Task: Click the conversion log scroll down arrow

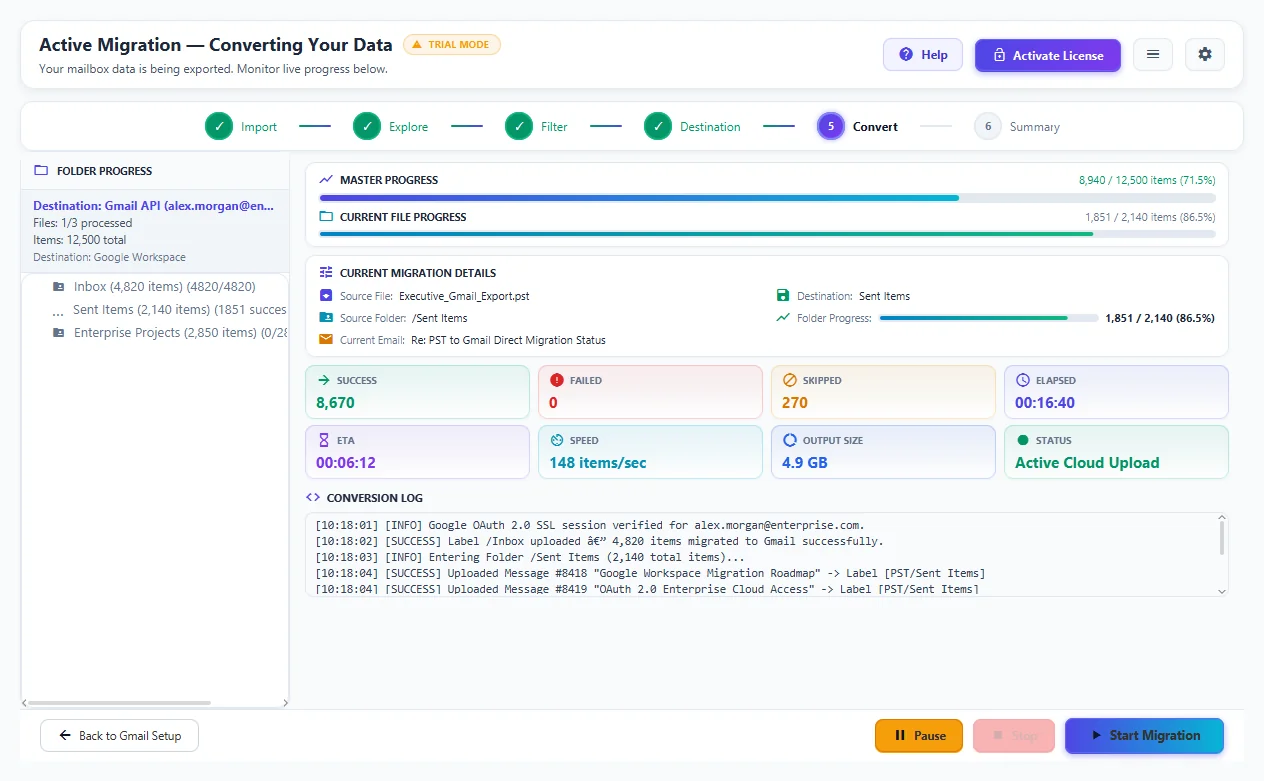Action: pos(1221,591)
